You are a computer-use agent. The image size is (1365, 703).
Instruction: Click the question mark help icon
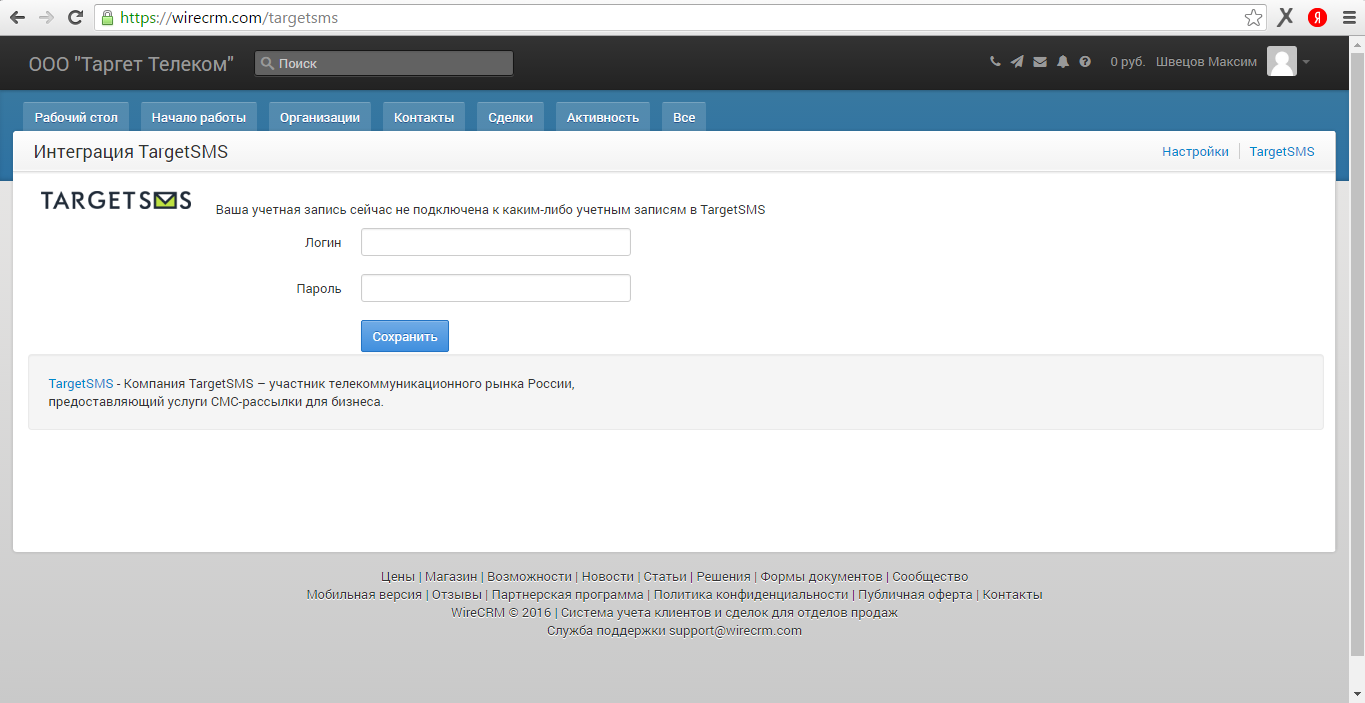[1085, 62]
